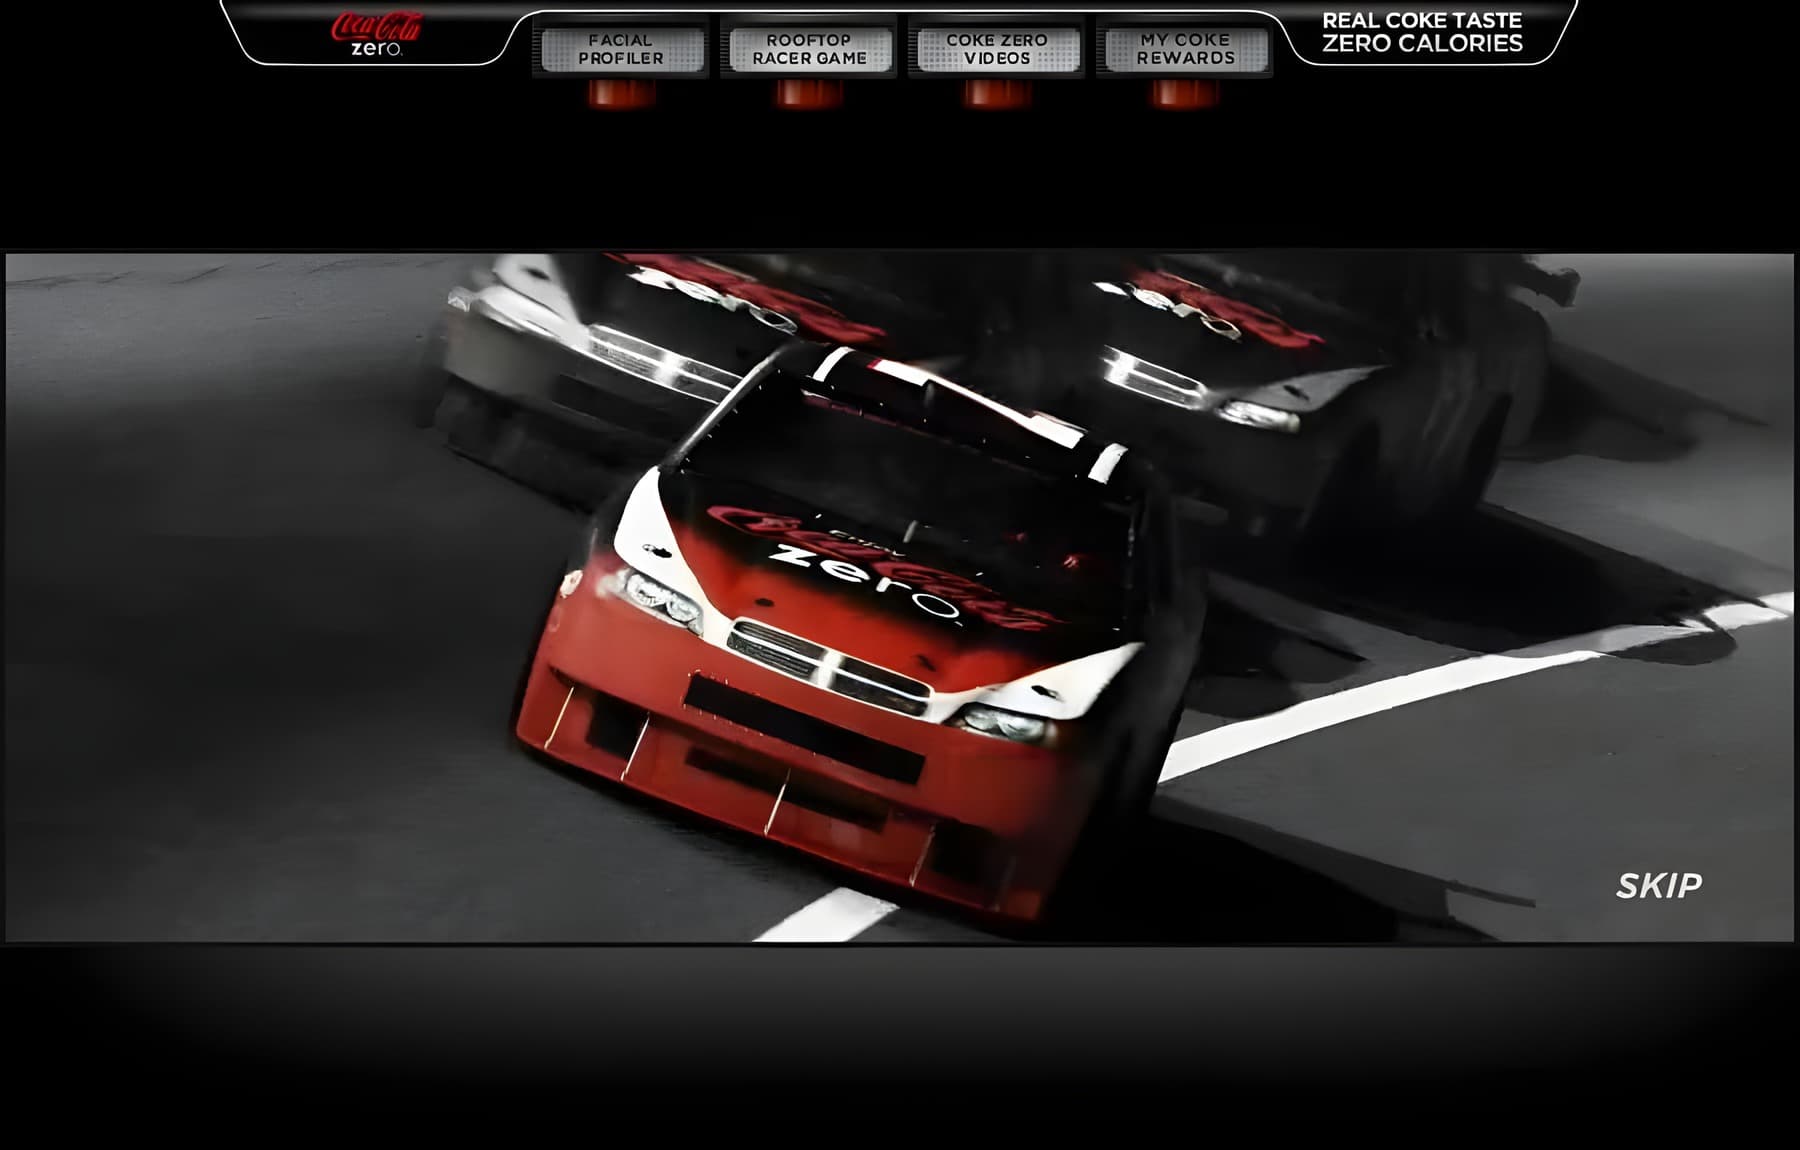Open My Coke Rewards

tap(1185, 49)
